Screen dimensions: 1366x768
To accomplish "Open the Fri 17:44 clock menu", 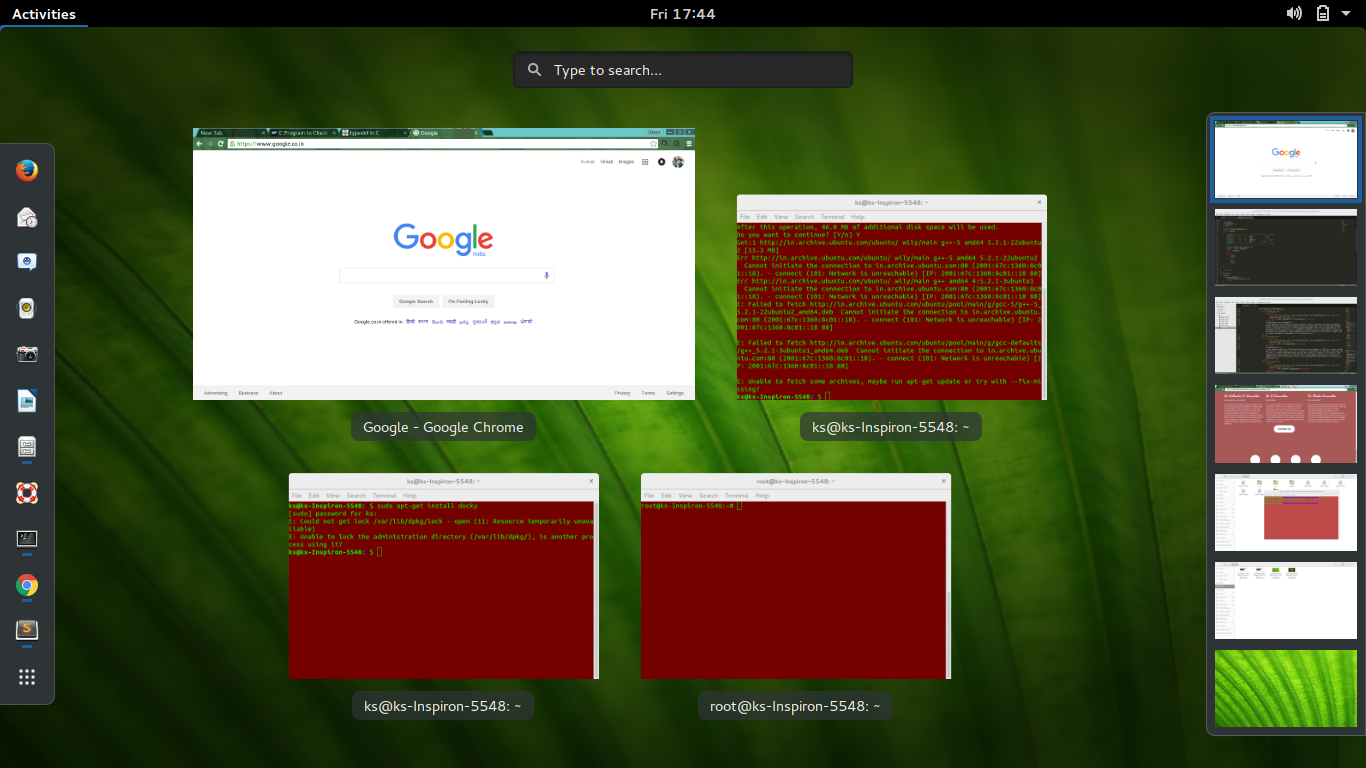I will 683,13.
